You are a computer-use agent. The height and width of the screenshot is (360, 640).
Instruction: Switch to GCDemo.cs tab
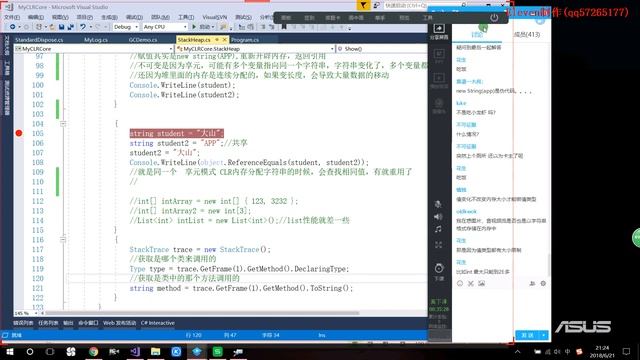pyautogui.click(x=143, y=40)
